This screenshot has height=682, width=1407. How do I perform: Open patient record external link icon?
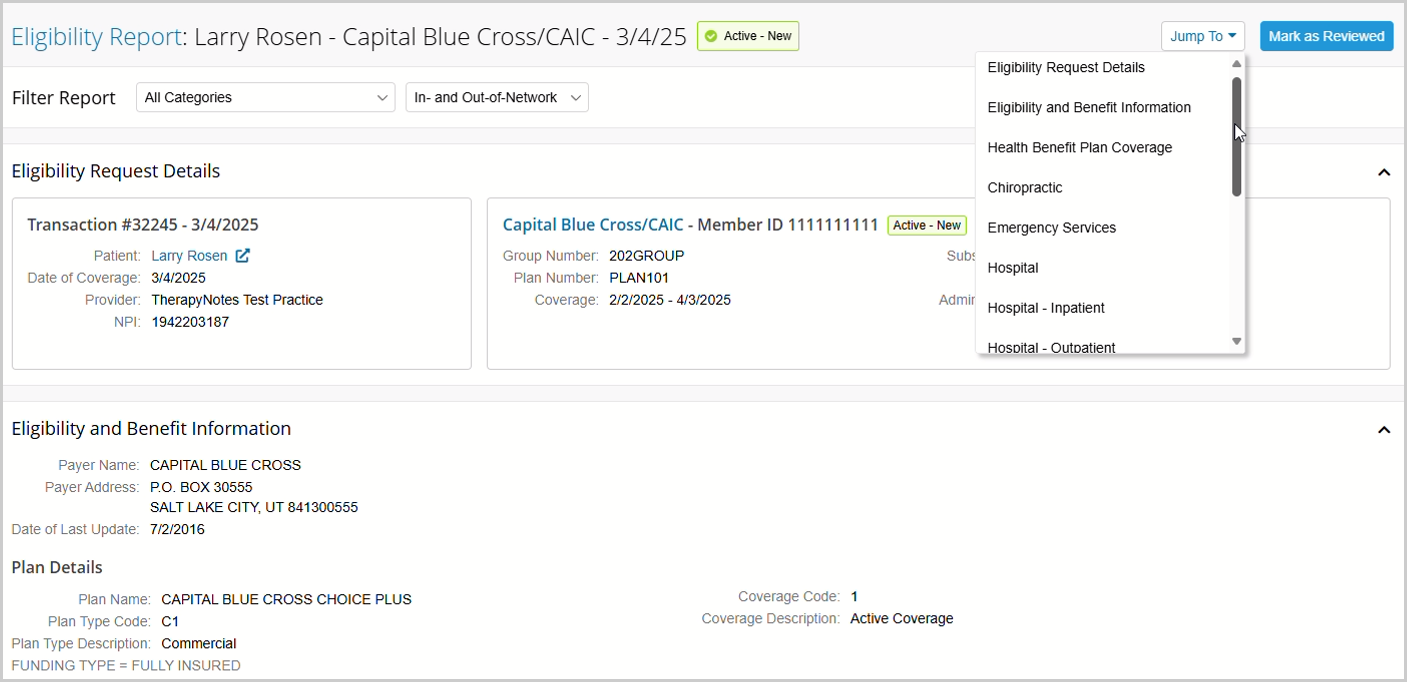point(242,256)
